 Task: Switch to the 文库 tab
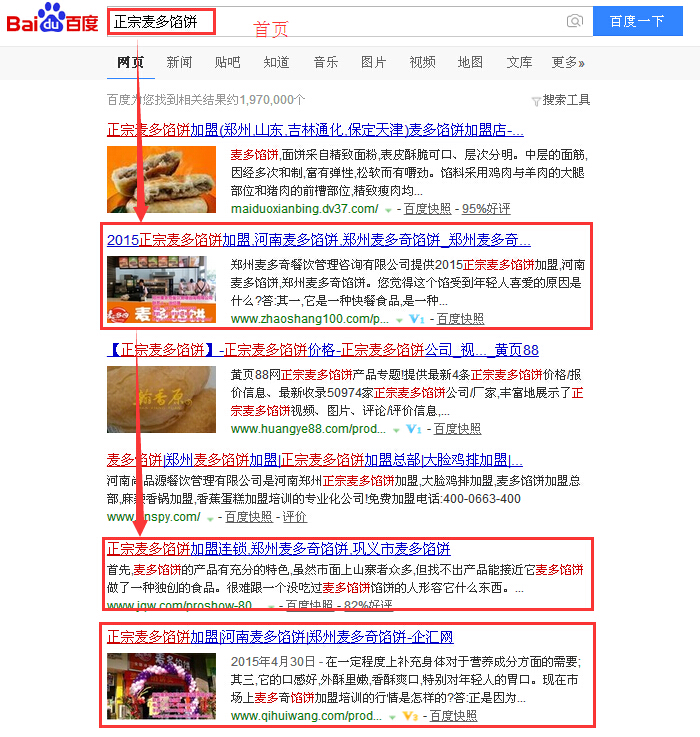pyautogui.click(x=519, y=63)
